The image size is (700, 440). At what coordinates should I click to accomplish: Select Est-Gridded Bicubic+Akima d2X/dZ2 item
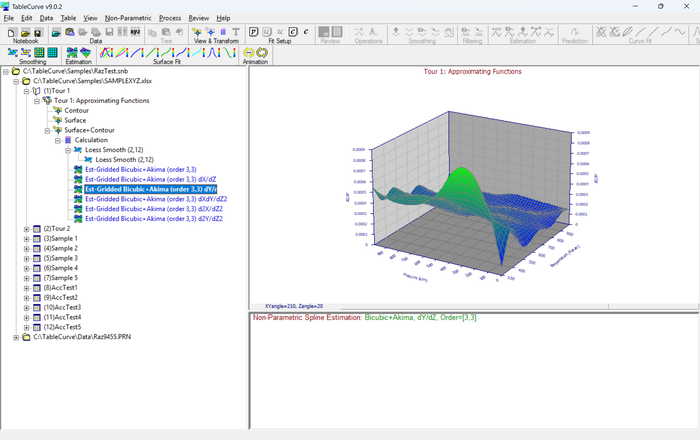pyautogui.click(x=154, y=208)
